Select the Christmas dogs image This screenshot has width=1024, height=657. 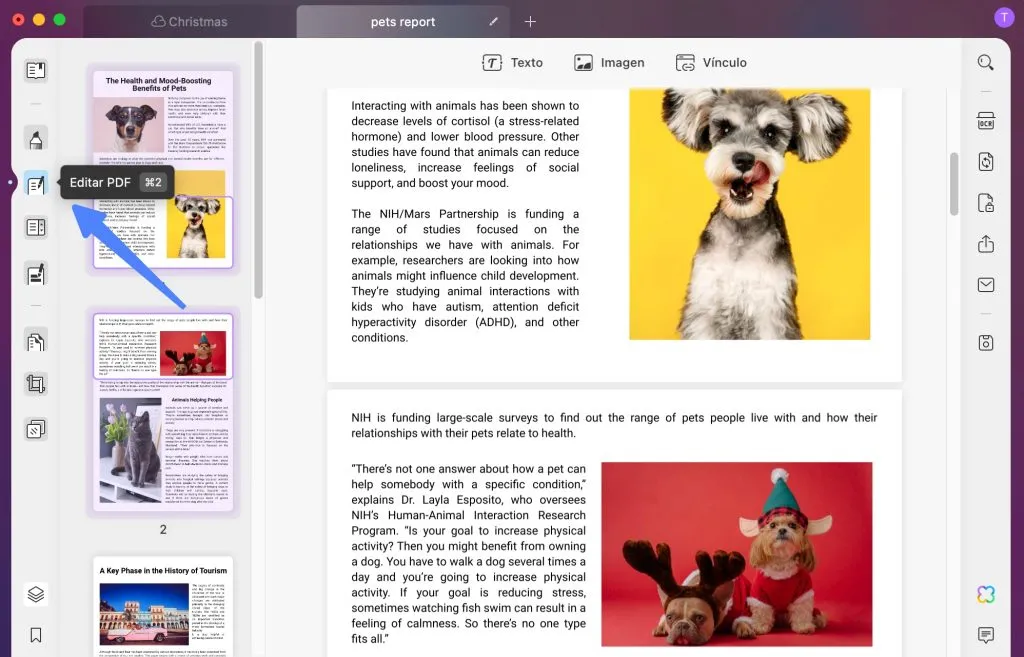[737, 554]
